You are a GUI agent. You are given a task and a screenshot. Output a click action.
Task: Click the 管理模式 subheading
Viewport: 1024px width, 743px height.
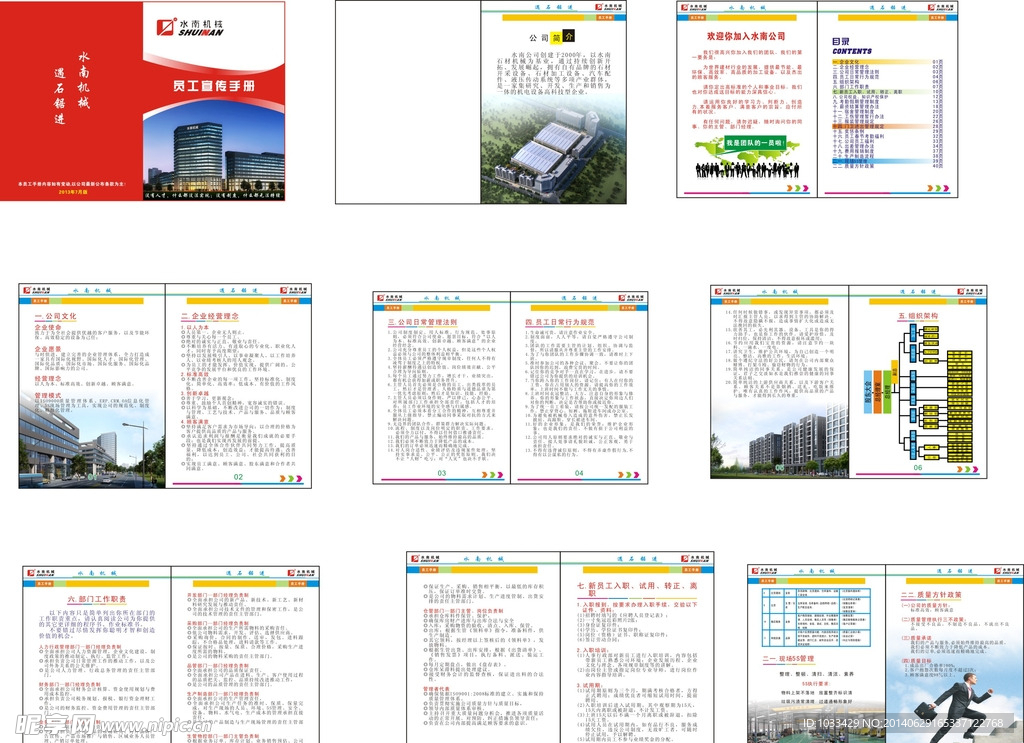[x=48, y=396]
